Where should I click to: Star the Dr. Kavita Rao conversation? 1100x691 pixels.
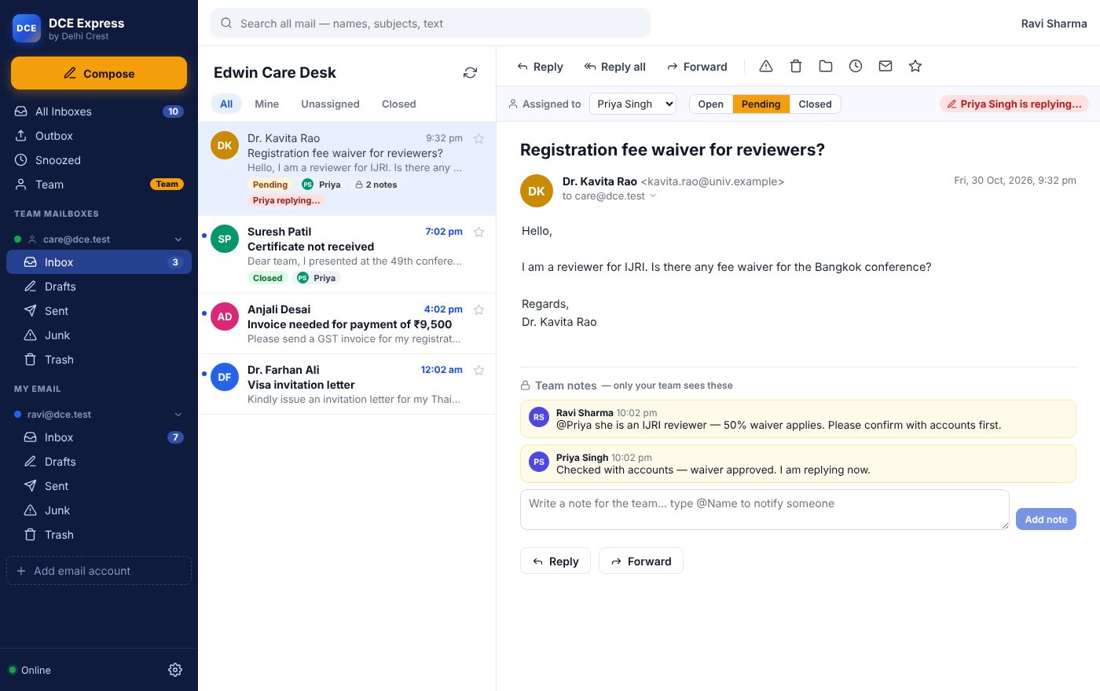pyautogui.click(x=478, y=139)
